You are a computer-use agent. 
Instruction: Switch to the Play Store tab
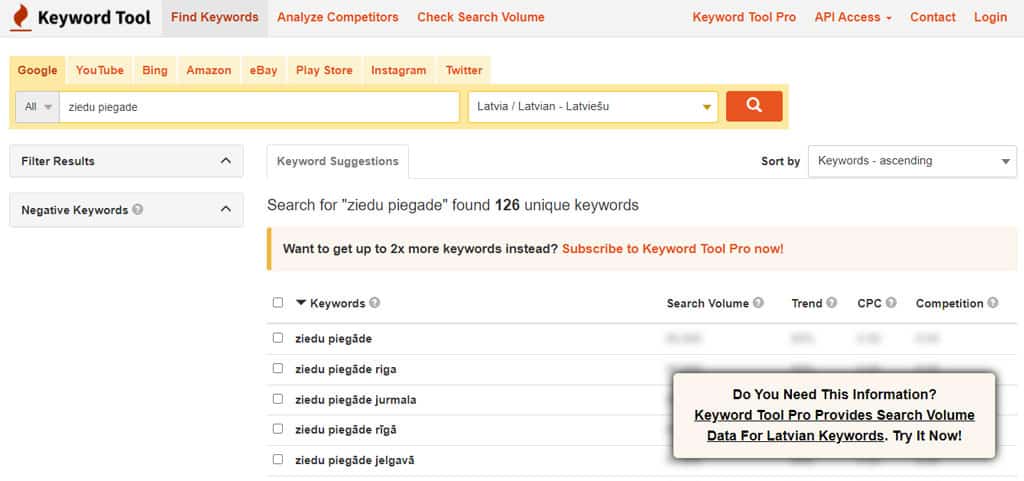pos(324,70)
